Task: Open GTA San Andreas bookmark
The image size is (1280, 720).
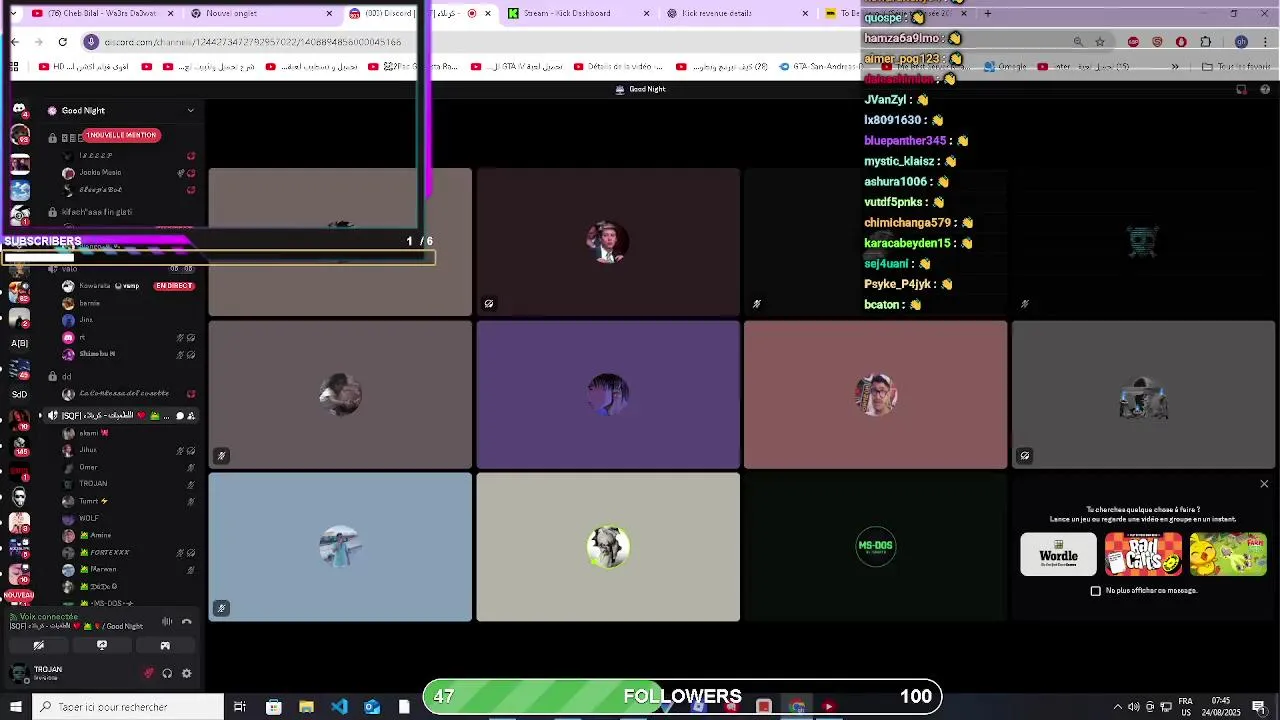Action: pyautogui.click(x=820, y=66)
